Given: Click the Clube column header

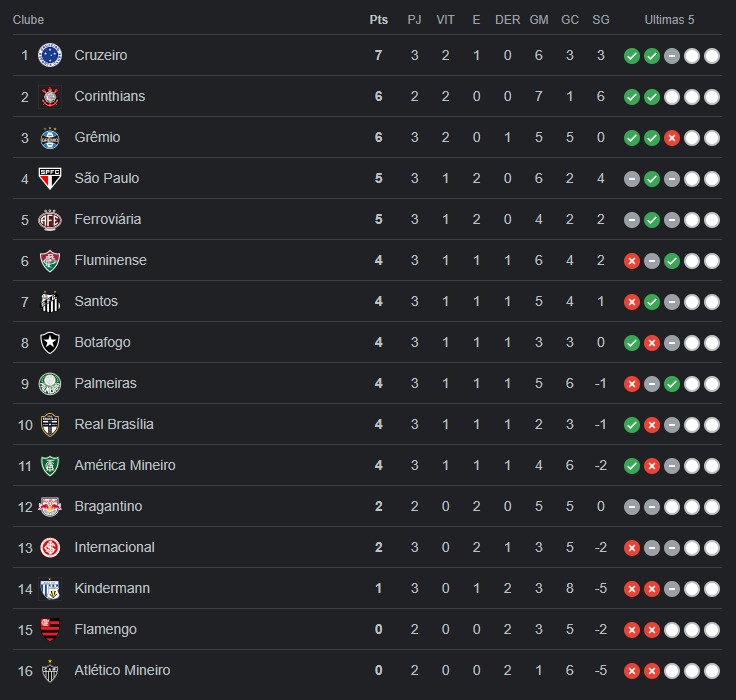Looking at the screenshot, I should tap(28, 20).
